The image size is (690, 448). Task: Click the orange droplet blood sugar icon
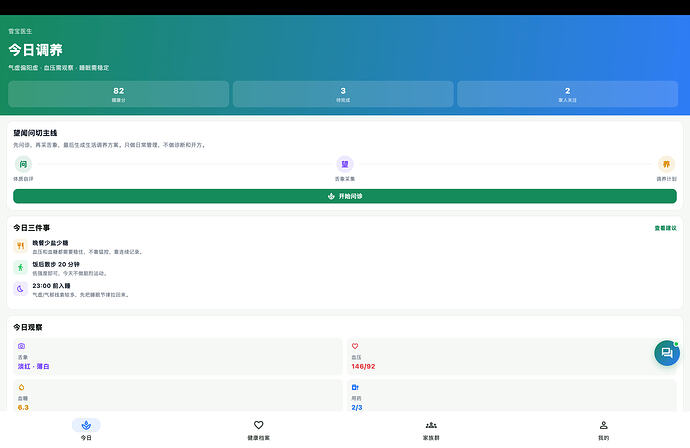pos(22,387)
